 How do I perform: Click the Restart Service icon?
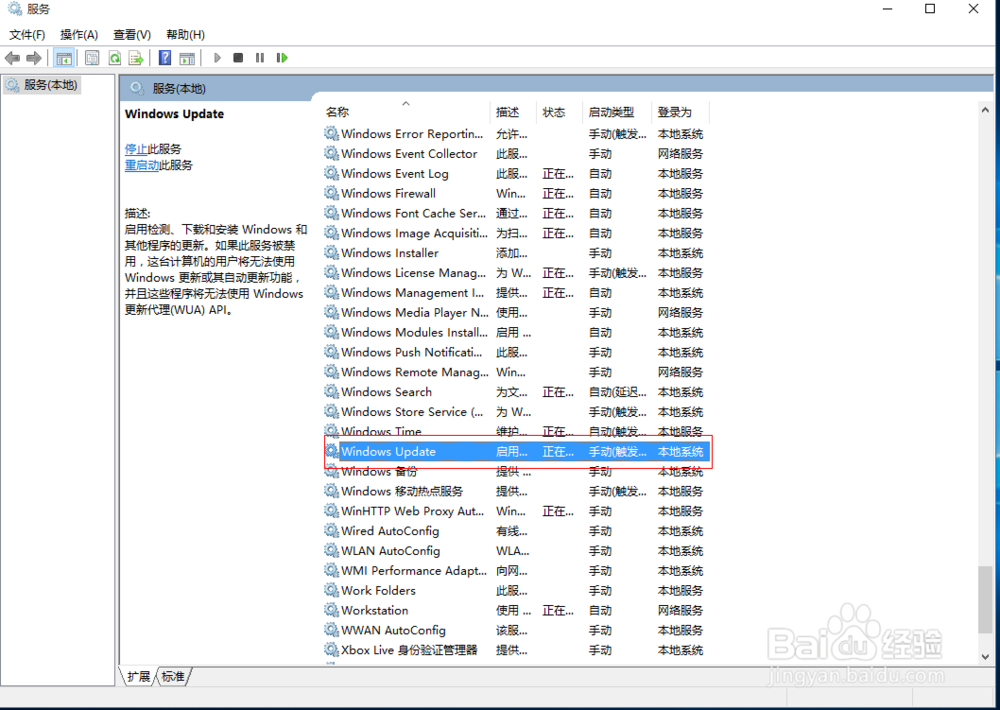(282, 58)
